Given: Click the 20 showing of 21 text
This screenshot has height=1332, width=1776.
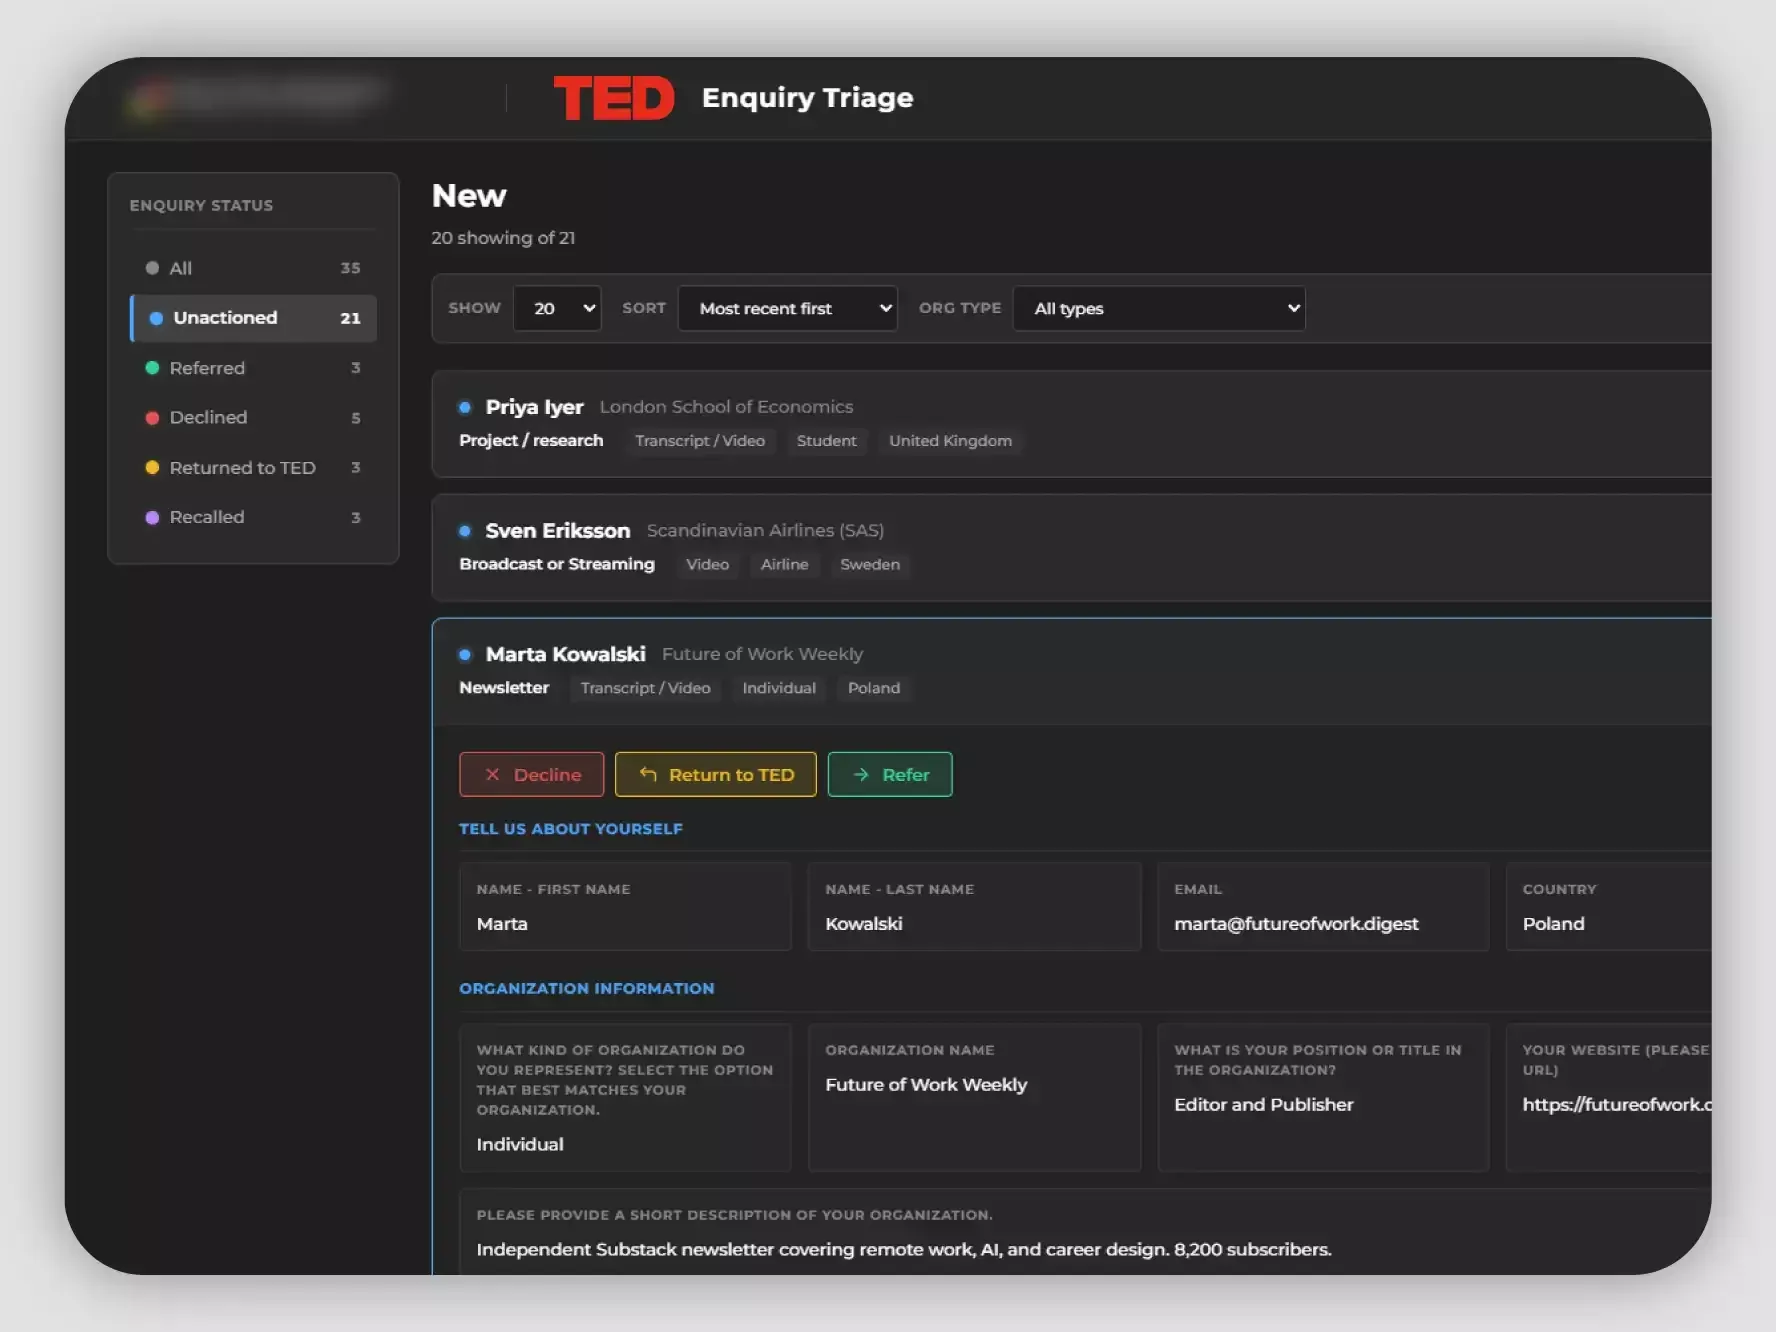Looking at the screenshot, I should click(503, 238).
